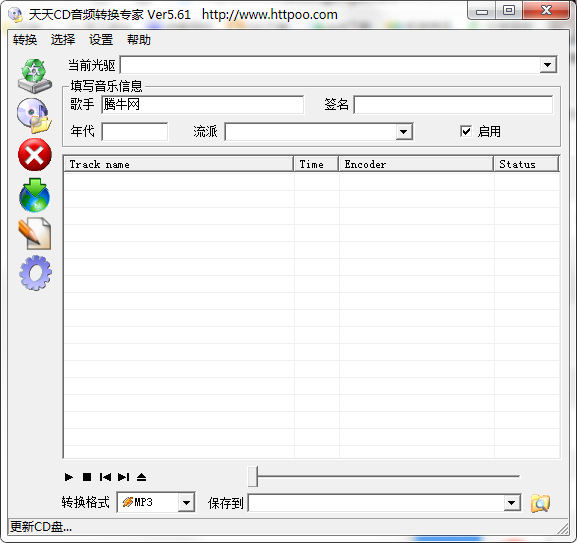
Task: Eject the CD with the eject button
Action: point(141,477)
